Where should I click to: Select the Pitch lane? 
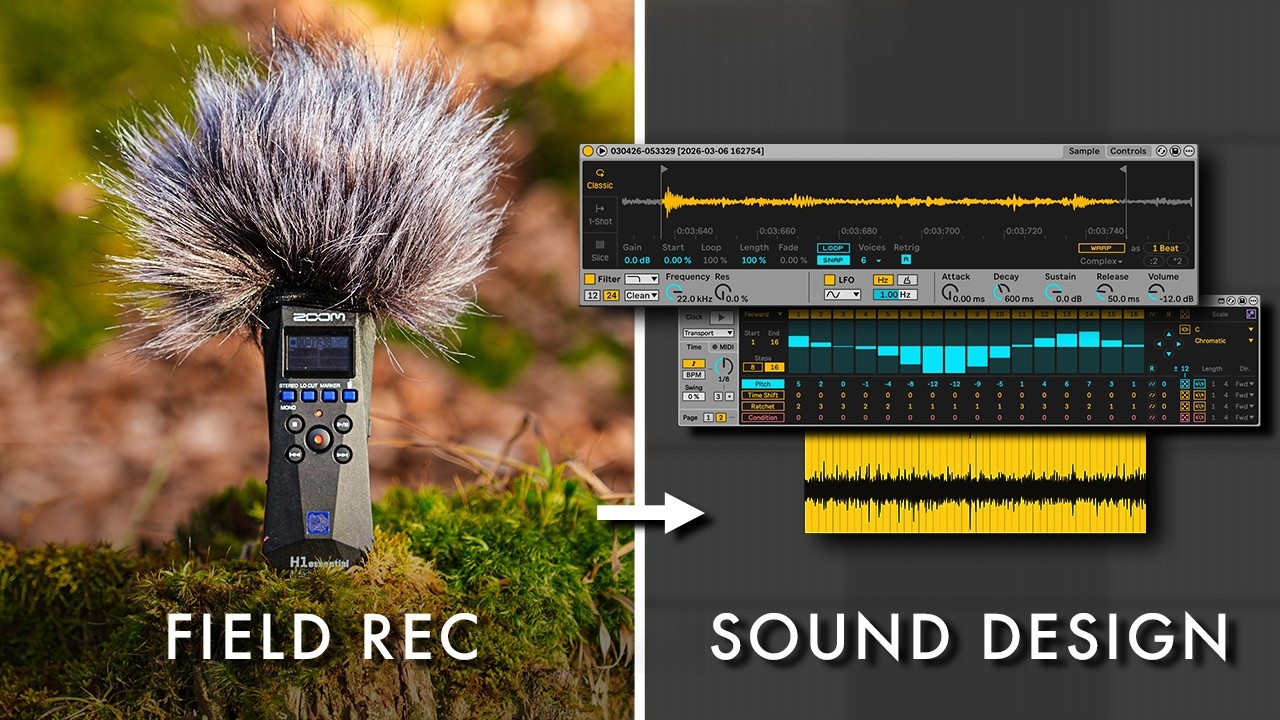coord(762,384)
